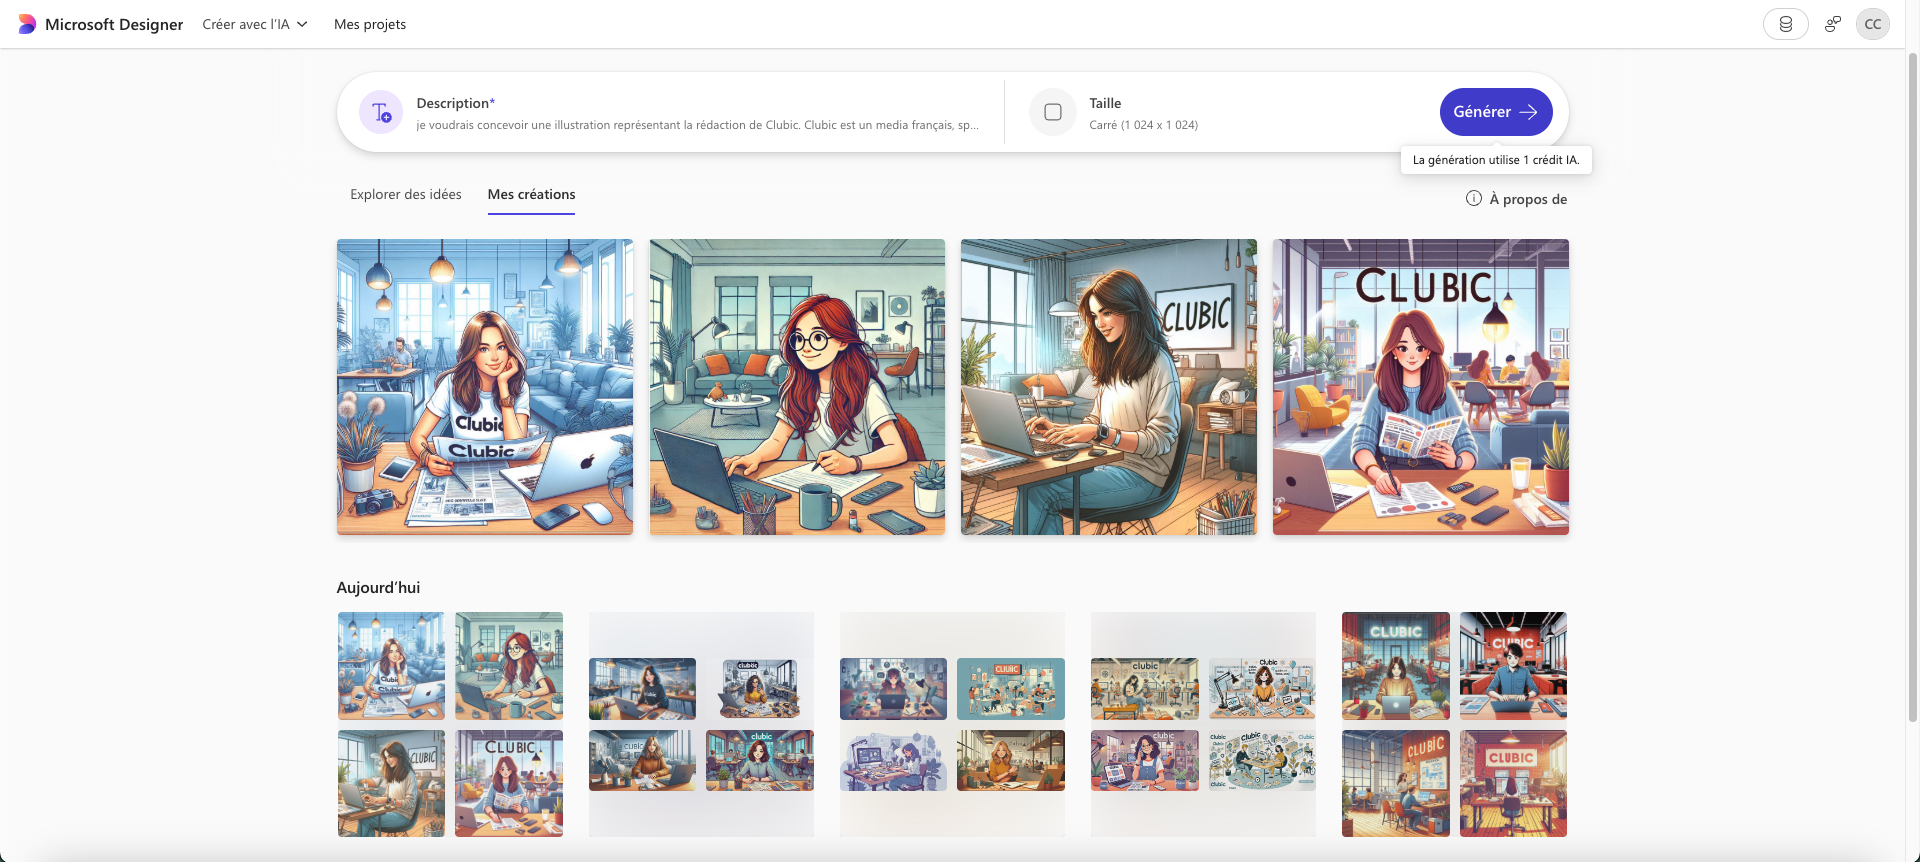This screenshot has height=862, width=1920.
Task: Click the Générer button
Action: tap(1496, 112)
